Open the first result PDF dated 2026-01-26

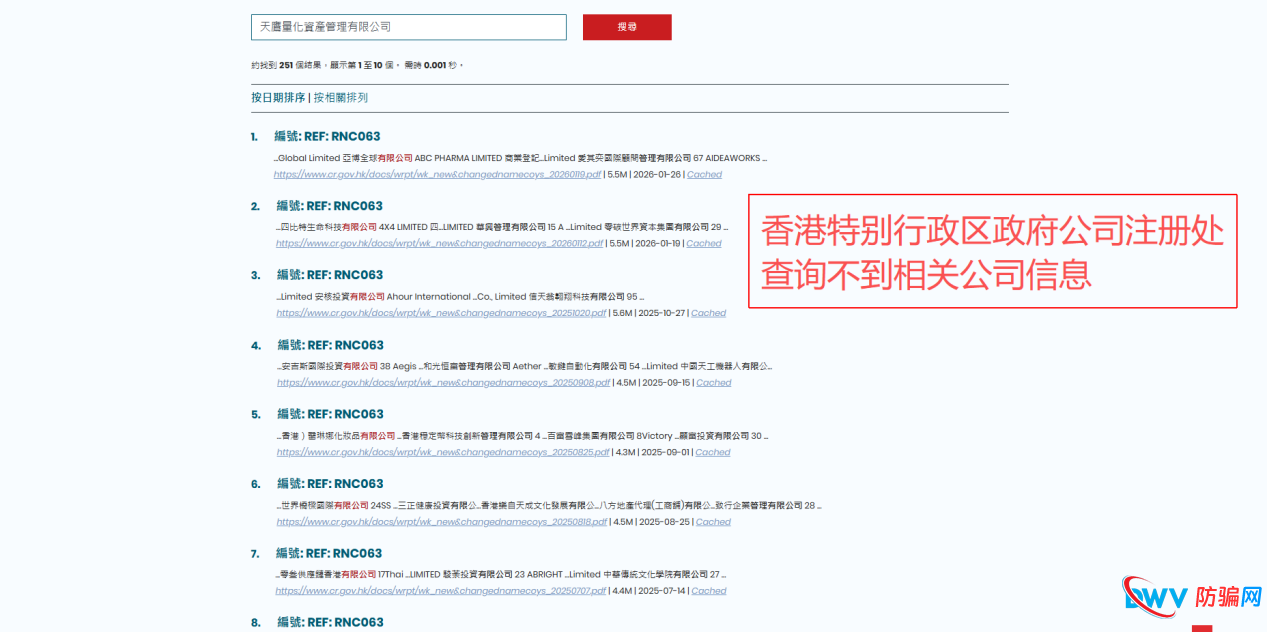point(438,173)
